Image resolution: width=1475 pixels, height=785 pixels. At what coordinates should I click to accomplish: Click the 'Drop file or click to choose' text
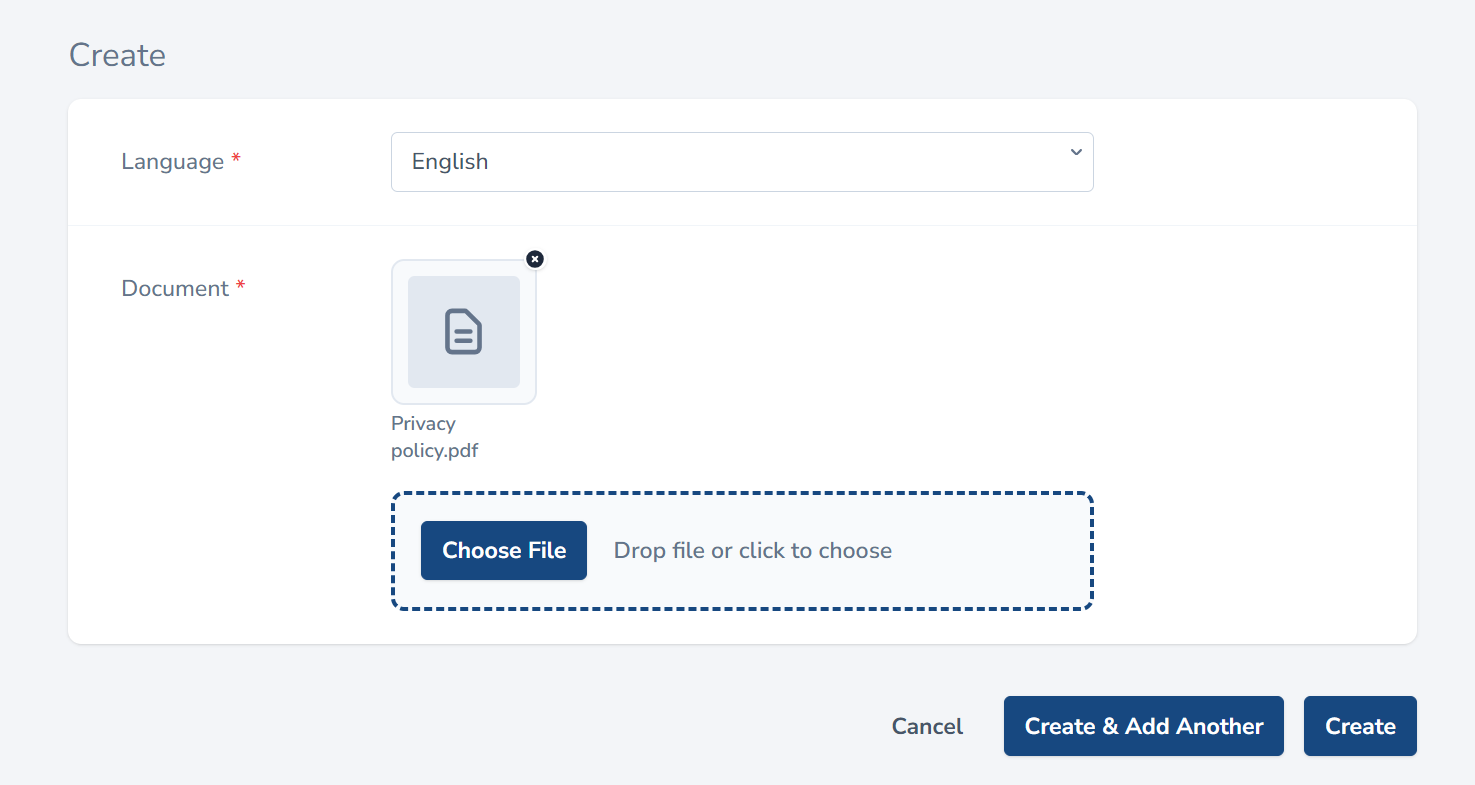point(752,551)
